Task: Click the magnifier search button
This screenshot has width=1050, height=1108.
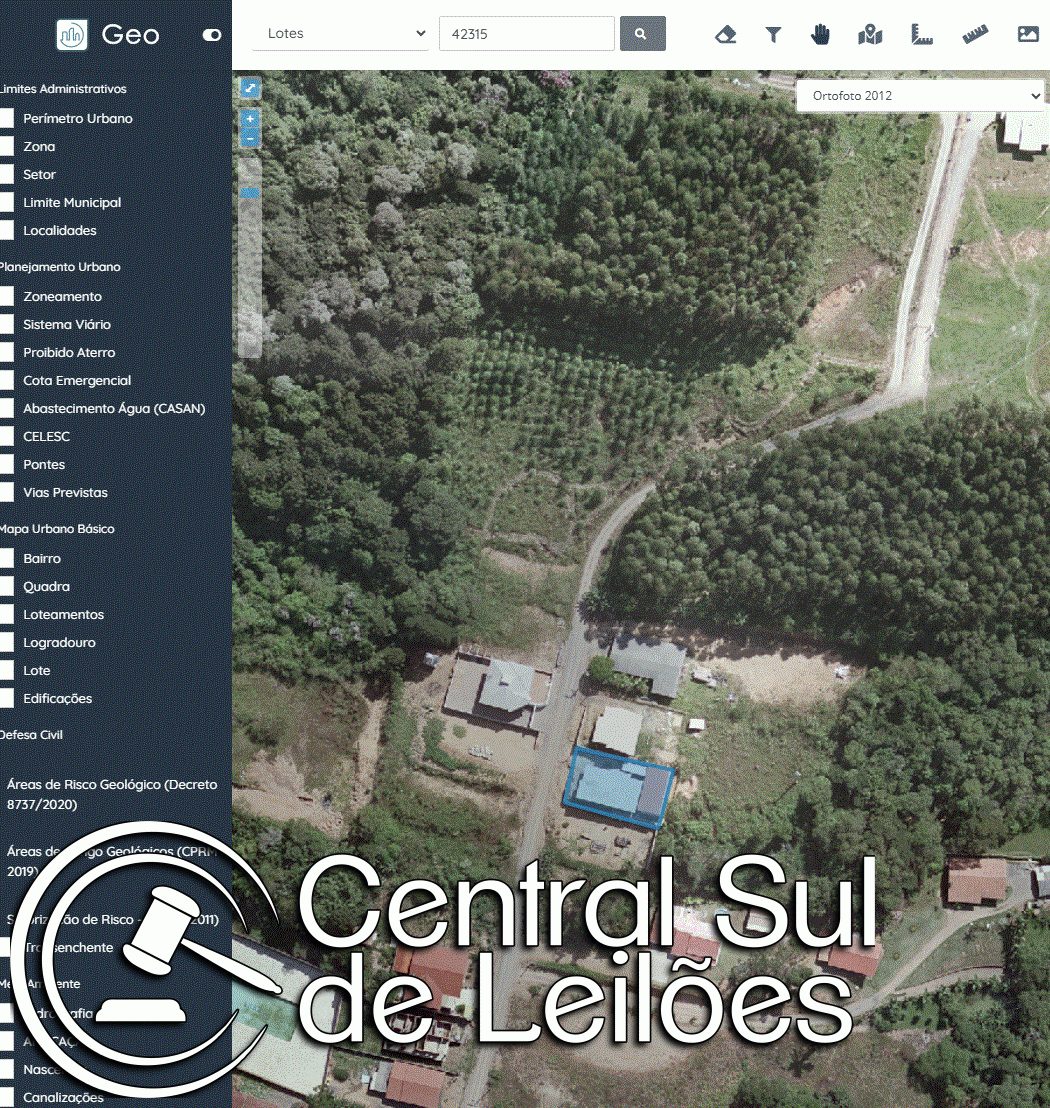Action: click(x=642, y=34)
